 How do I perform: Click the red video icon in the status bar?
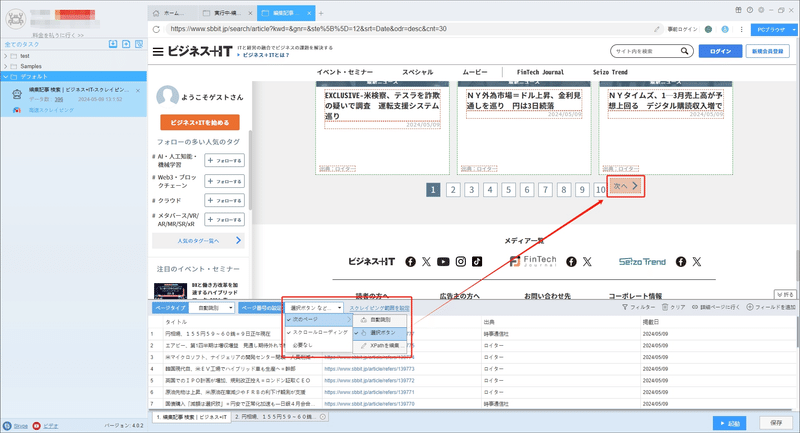pyautogui.click(x=36, y=425)
